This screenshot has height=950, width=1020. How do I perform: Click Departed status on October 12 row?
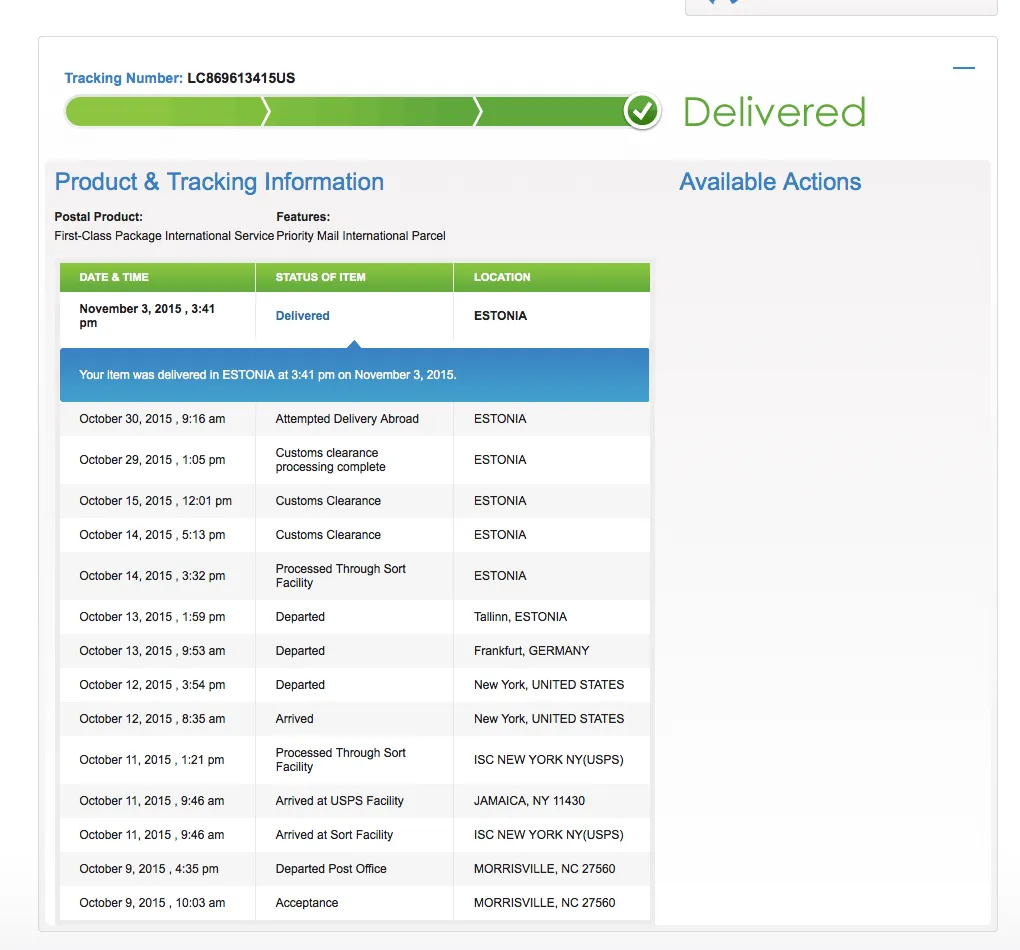click(300, 685)
